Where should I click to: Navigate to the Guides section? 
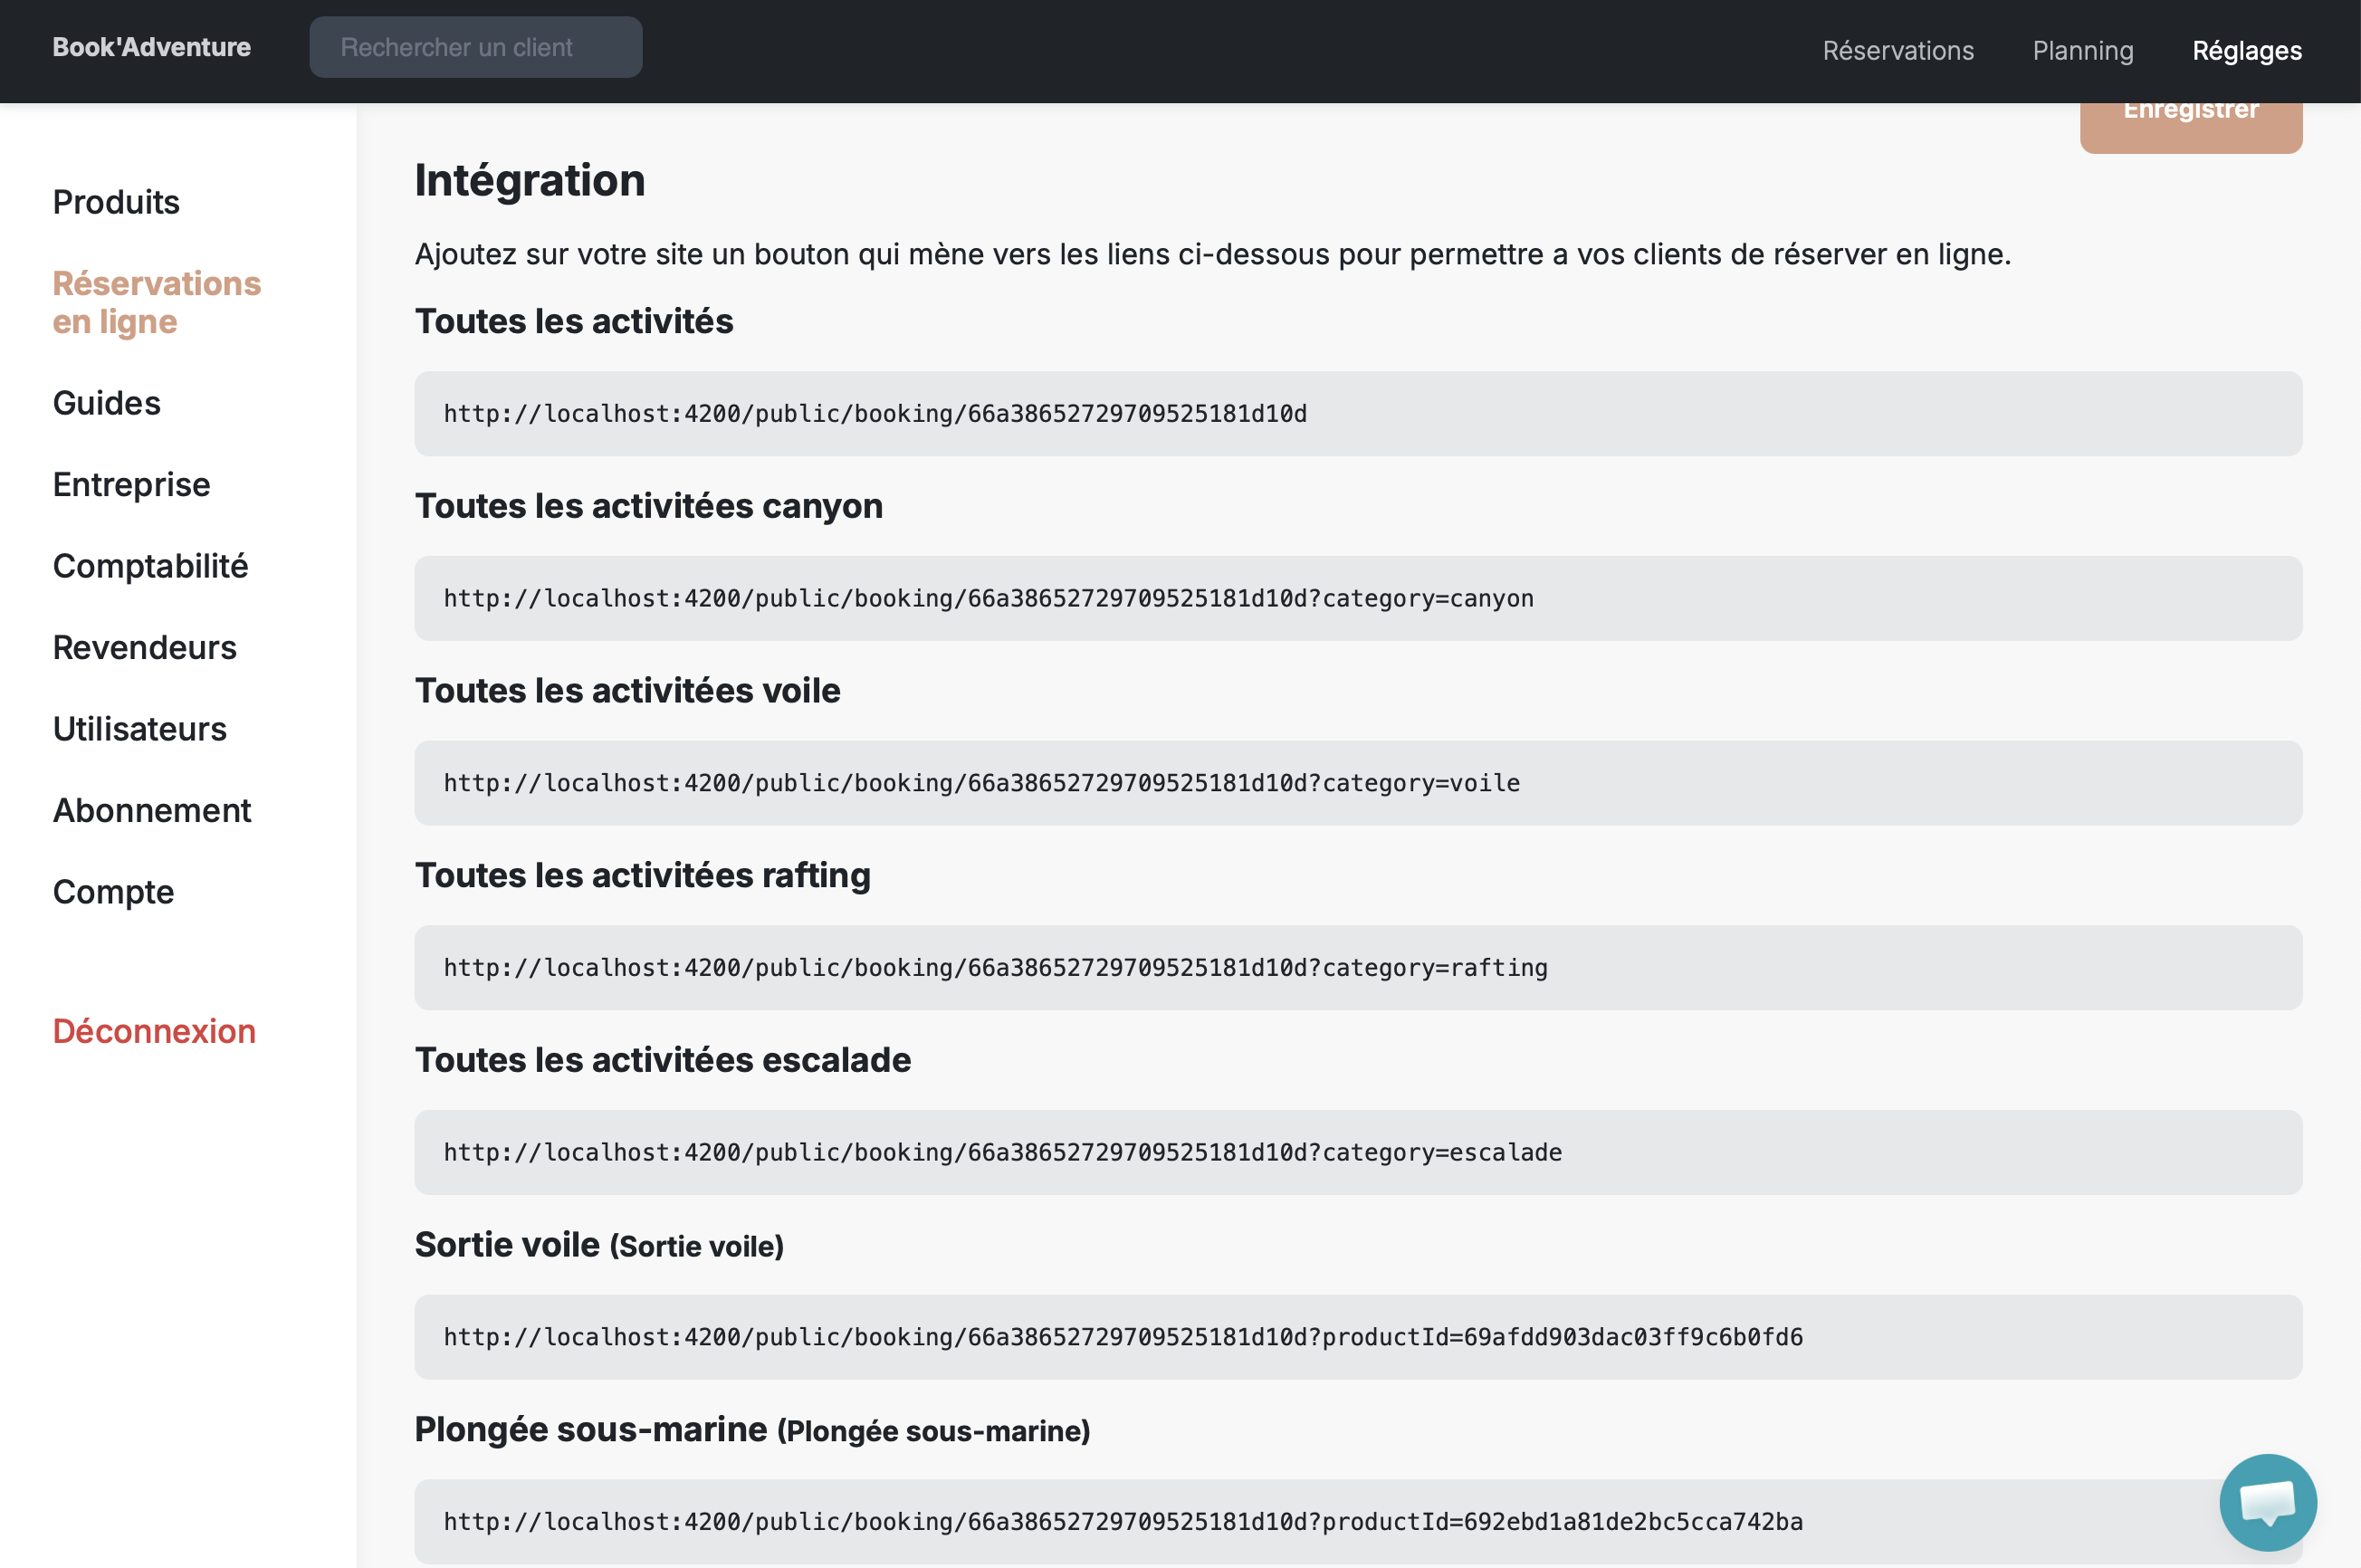click(106, 403)
